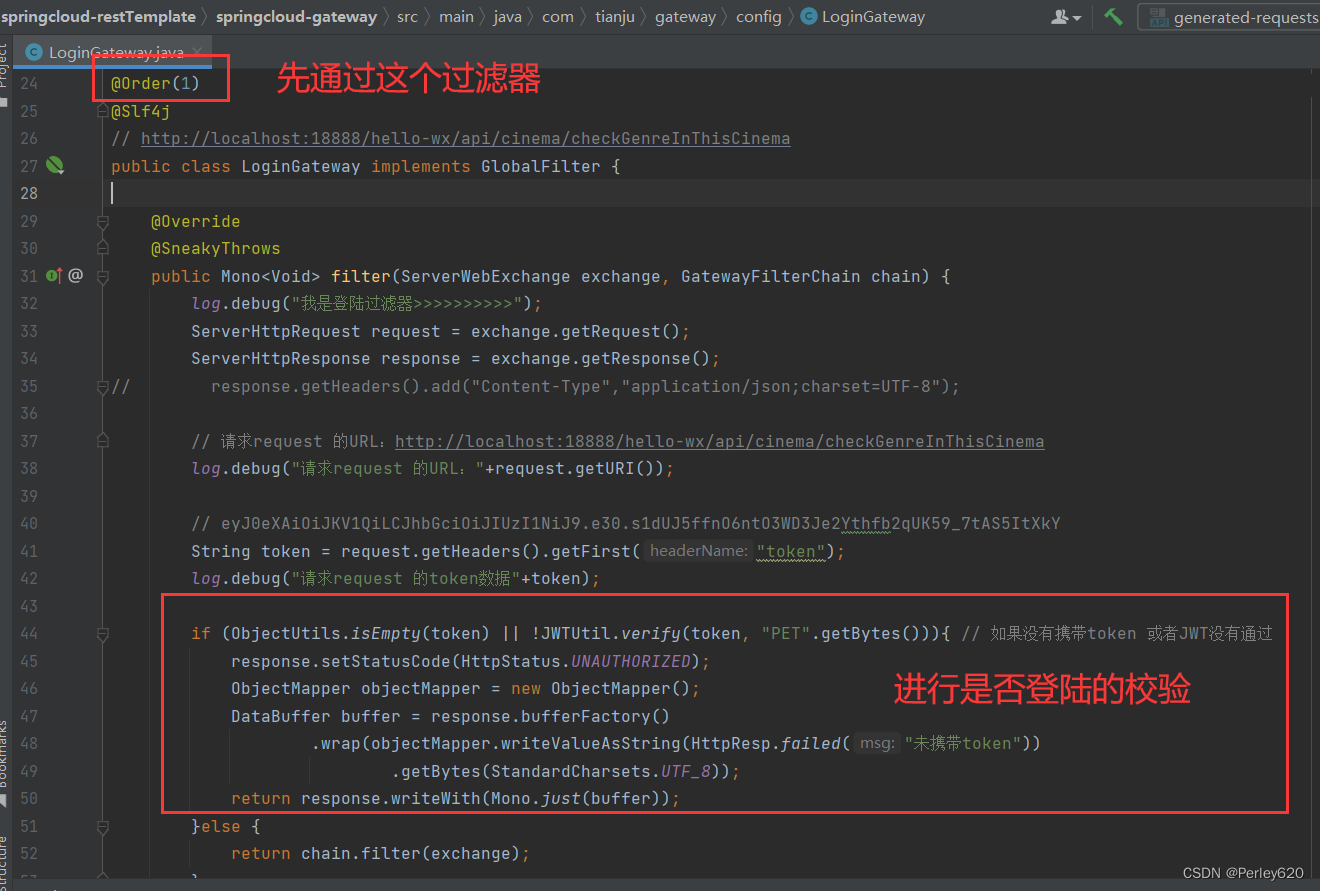Click the implements-method gutter icon on line 31
Screen dimensions: 1320x891
tap(54, 275)
